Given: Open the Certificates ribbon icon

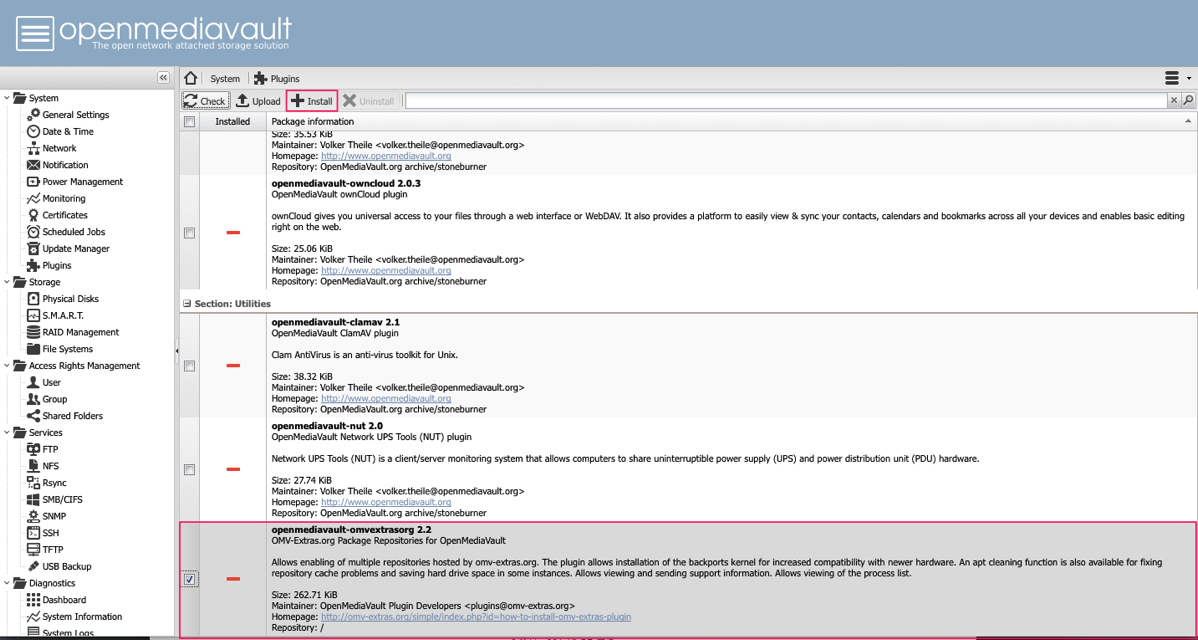Looking at the screenshot, I should click(33, 215).
